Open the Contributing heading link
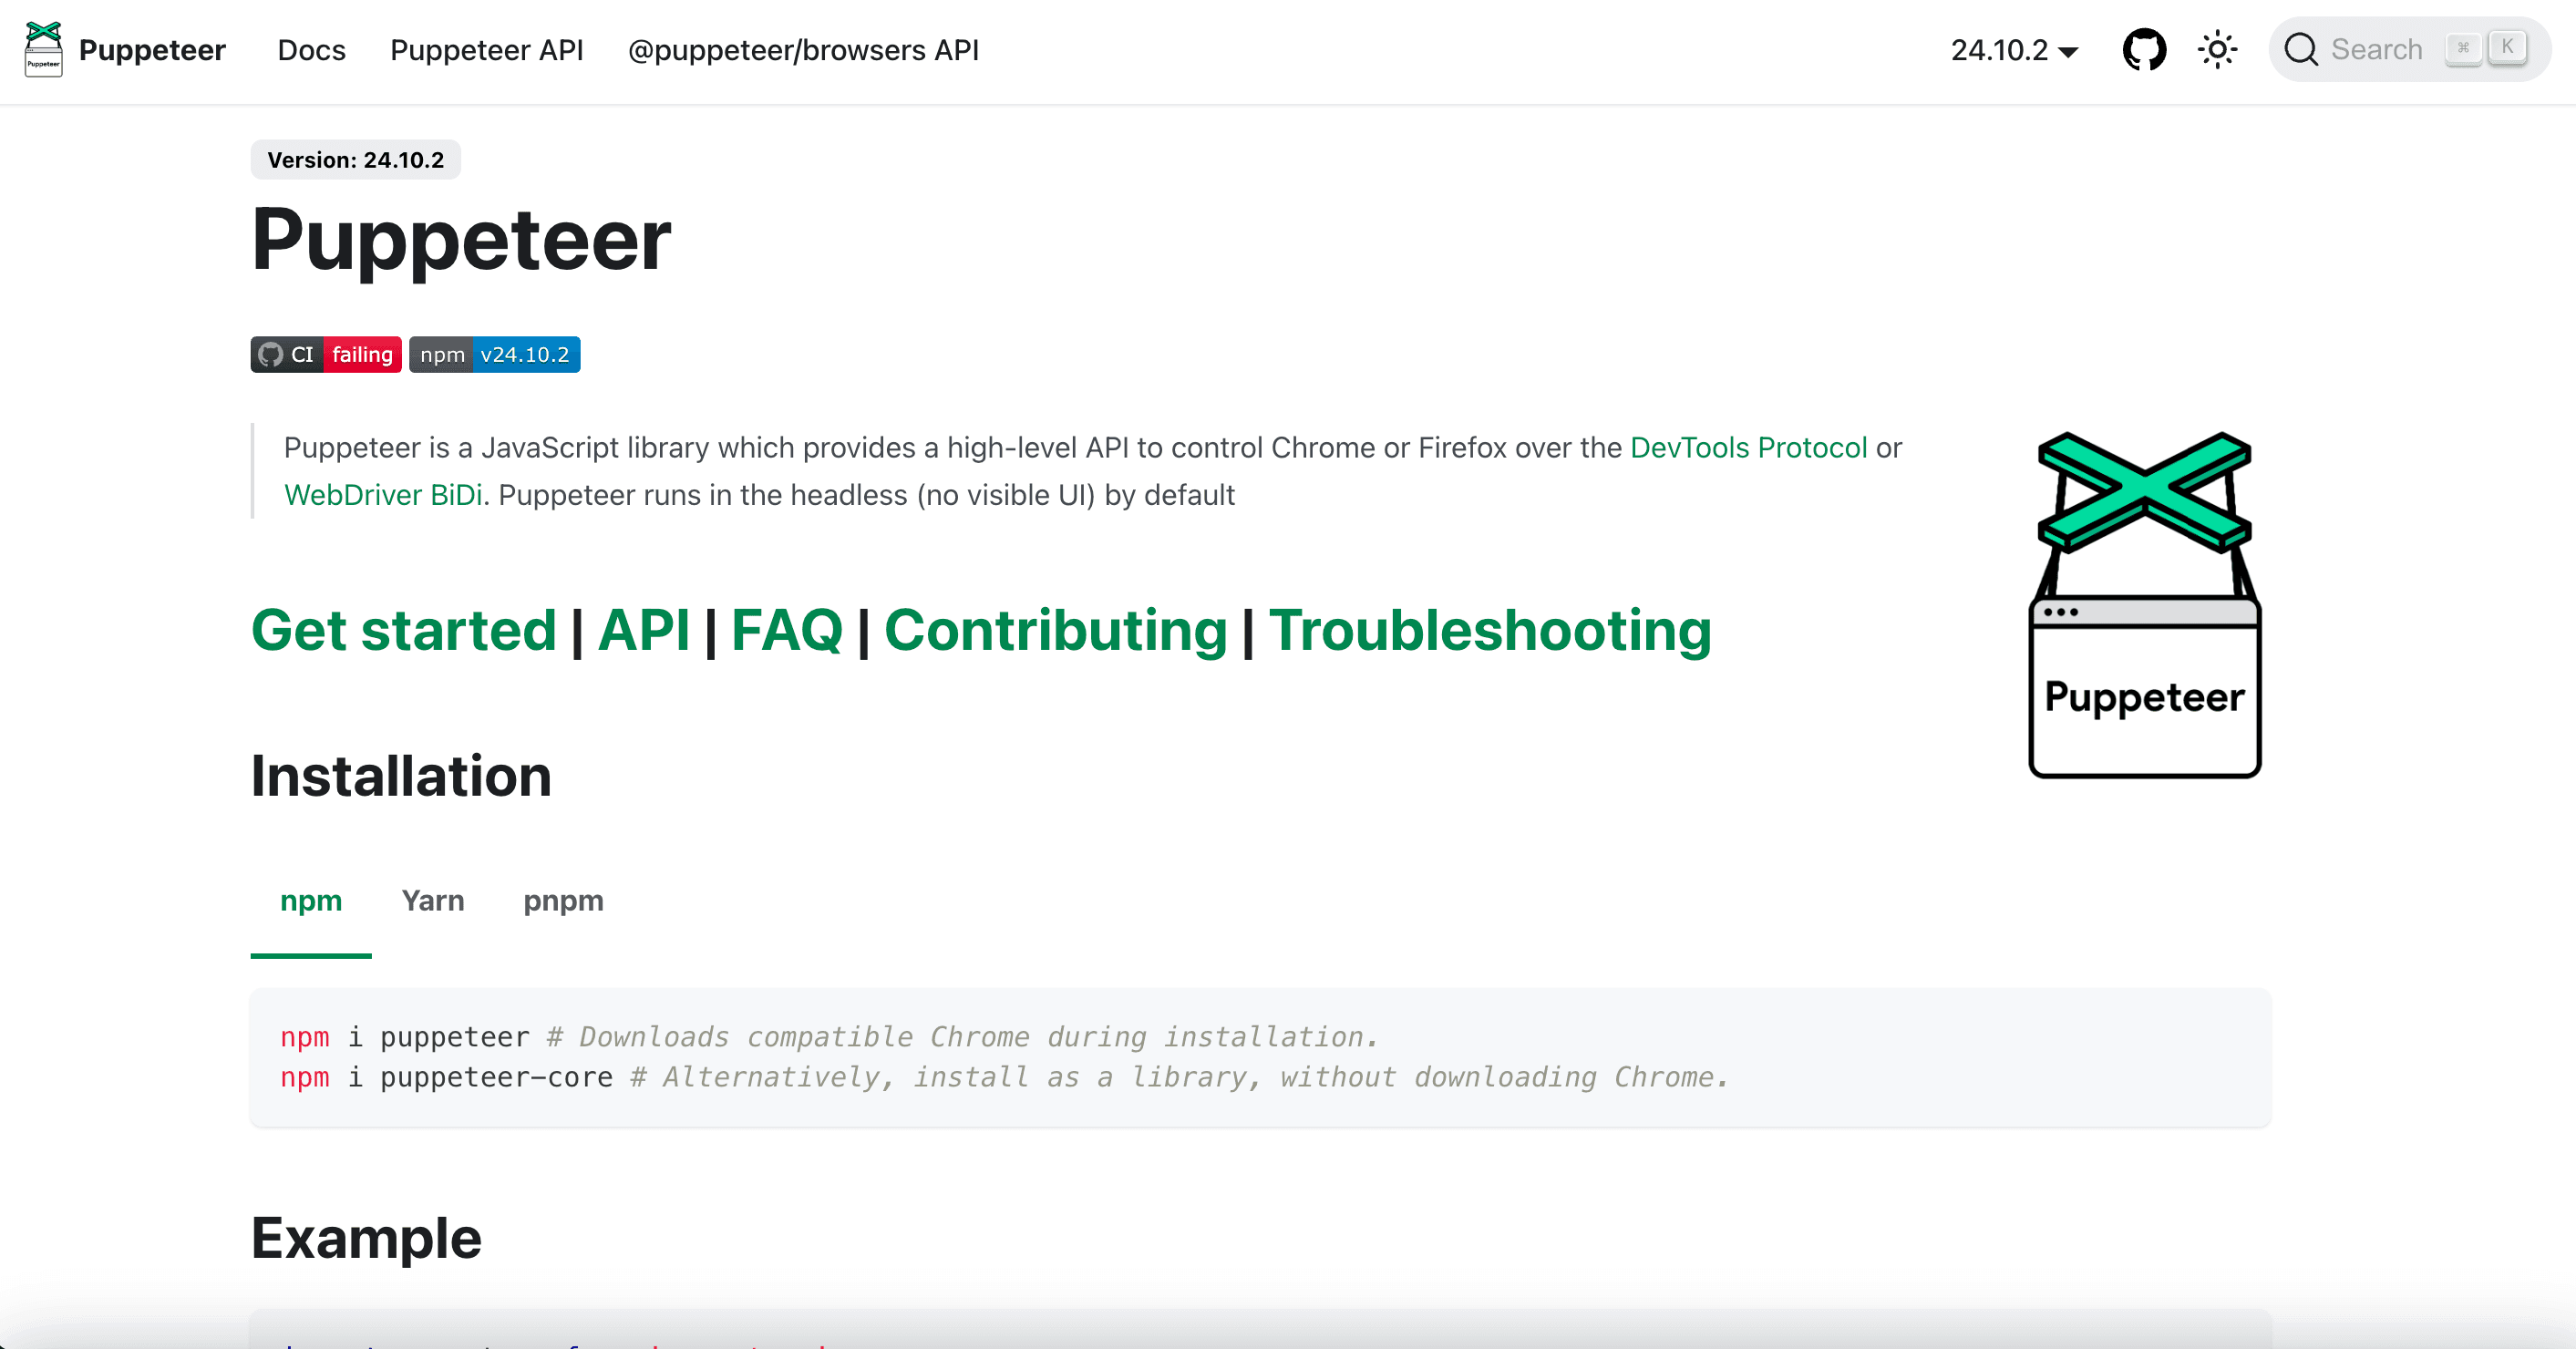The height and width of the screenshot is (1349, 2576). tap(1055, 630)
